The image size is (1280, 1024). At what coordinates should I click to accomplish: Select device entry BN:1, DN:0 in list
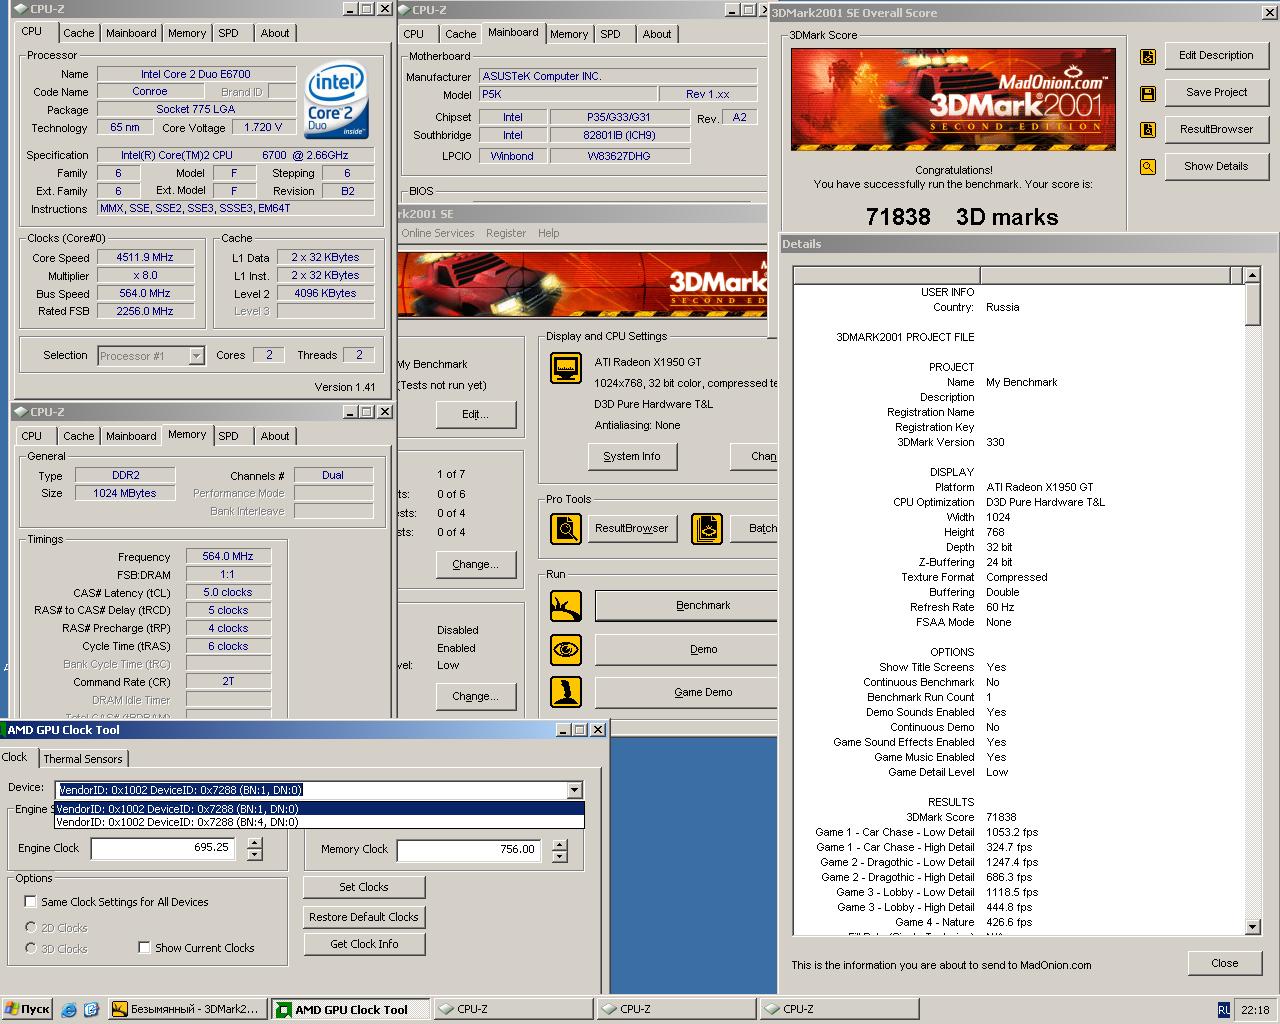tap(319, 809)
